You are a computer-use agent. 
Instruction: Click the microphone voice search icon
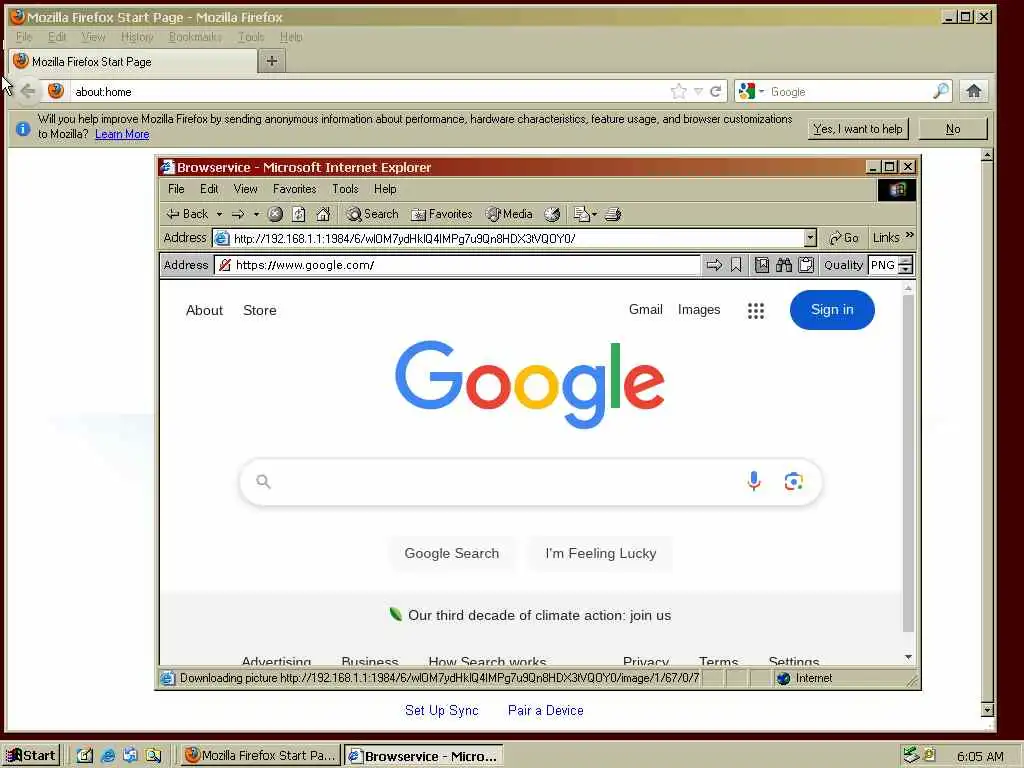tap(754, 481)
